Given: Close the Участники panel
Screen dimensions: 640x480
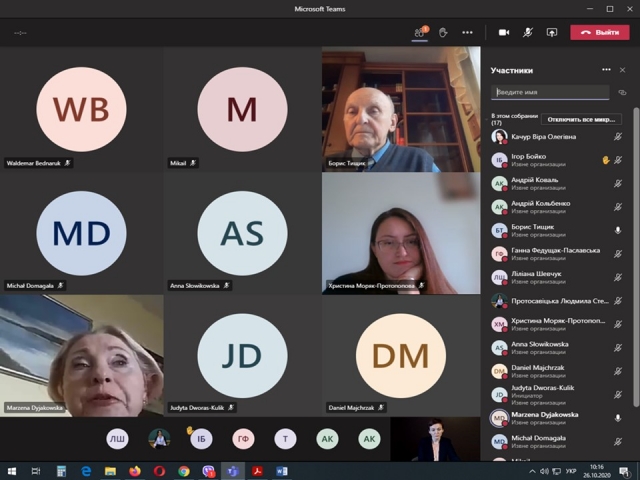Looking at the screenshot, I should pyautogui.click(x=622, y=70).
